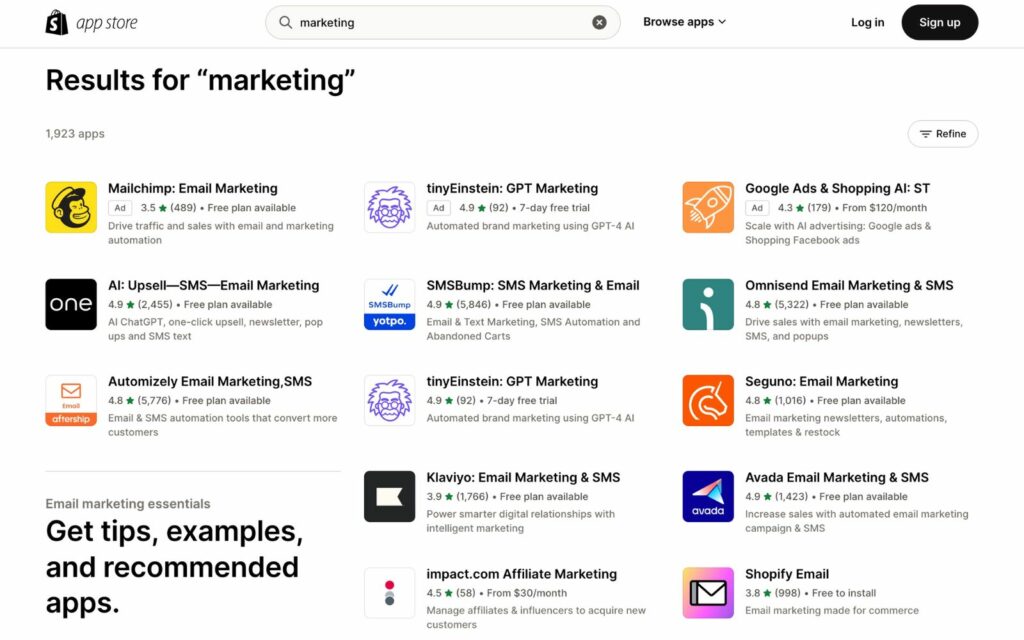
Task: Open the ONE app icon
Action: (71, 304)
